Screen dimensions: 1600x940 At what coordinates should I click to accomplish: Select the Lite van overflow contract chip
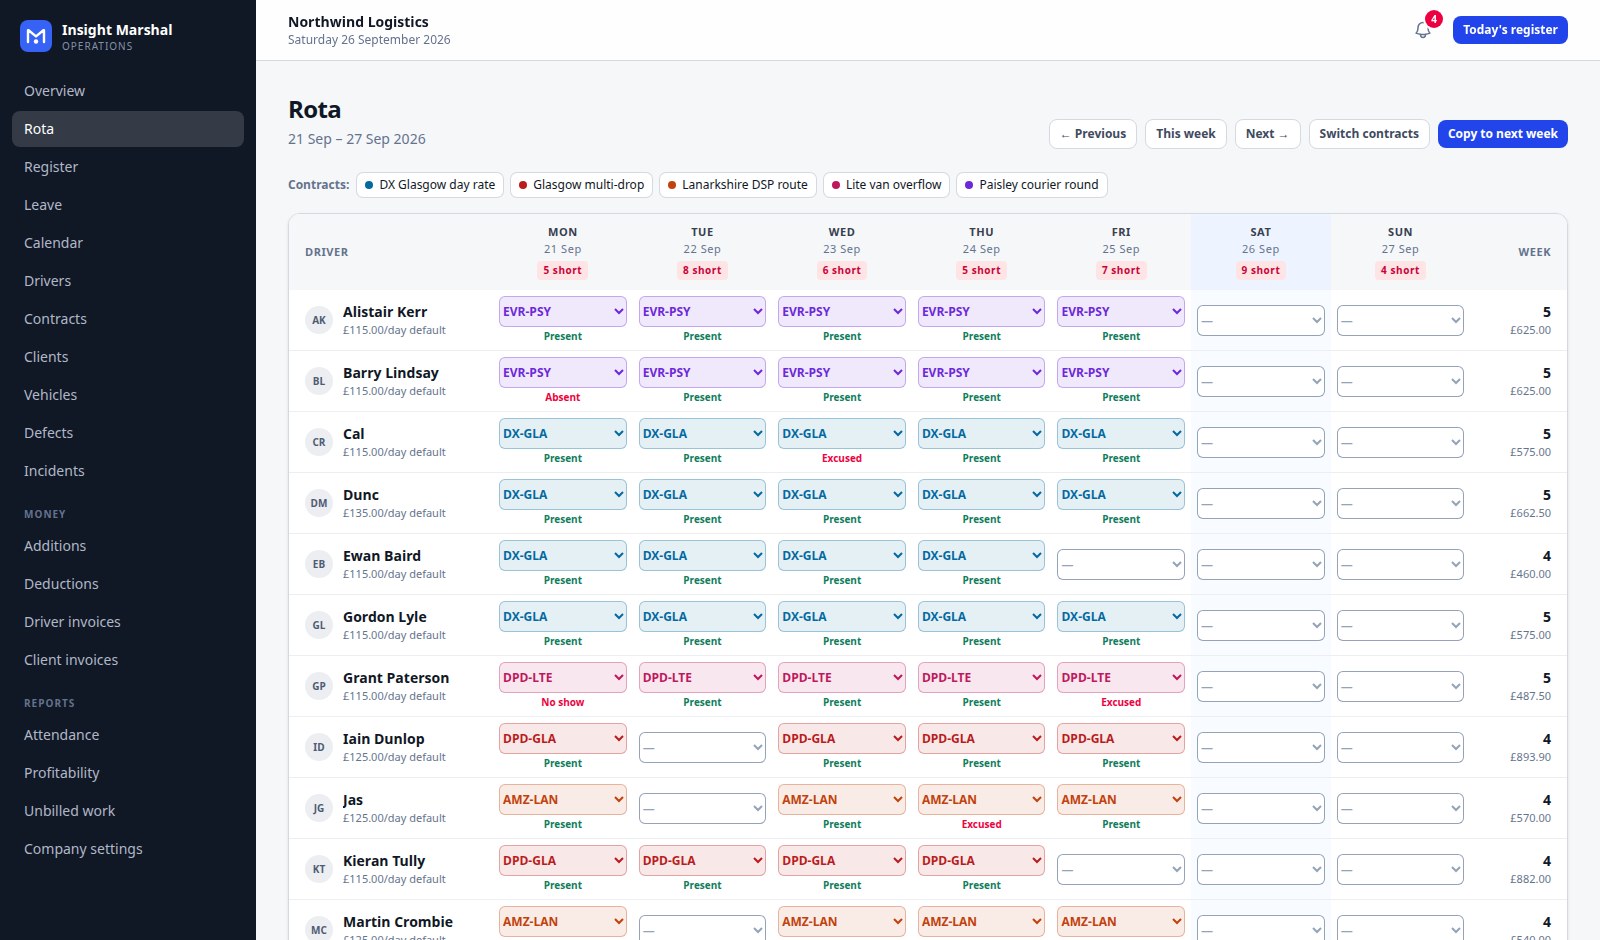click(x=886, y=185)
